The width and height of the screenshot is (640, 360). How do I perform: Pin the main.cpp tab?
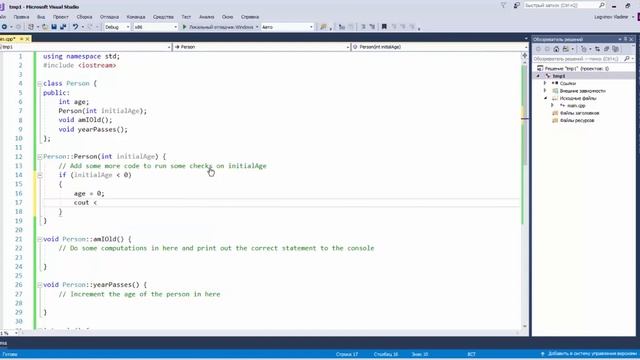[x=21, y=39]
